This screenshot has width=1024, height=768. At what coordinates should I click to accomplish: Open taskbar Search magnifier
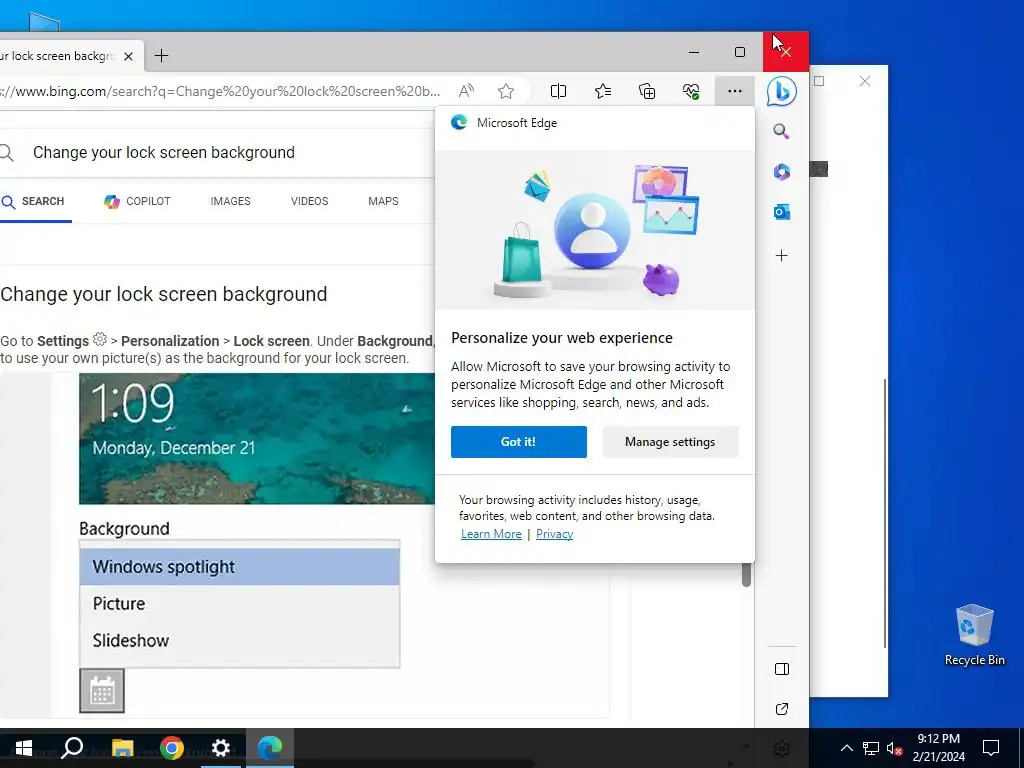coord(72,748)
